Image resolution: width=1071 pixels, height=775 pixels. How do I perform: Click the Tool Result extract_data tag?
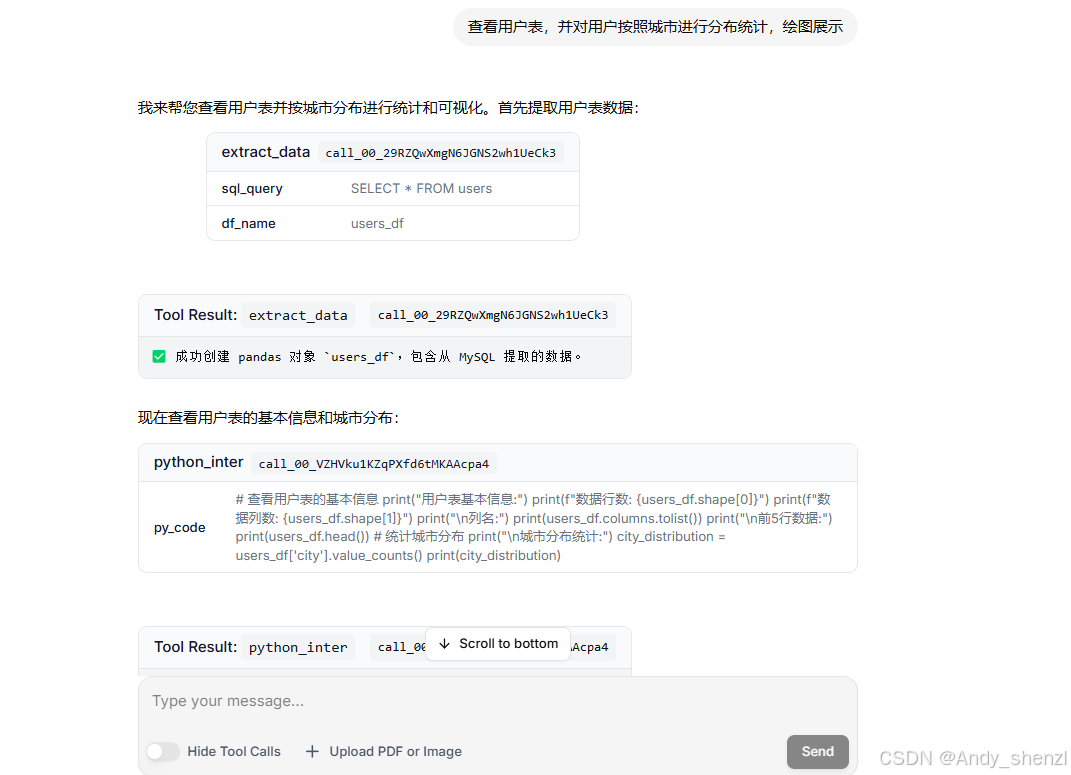pyautogui.click(x=298, y=315)
